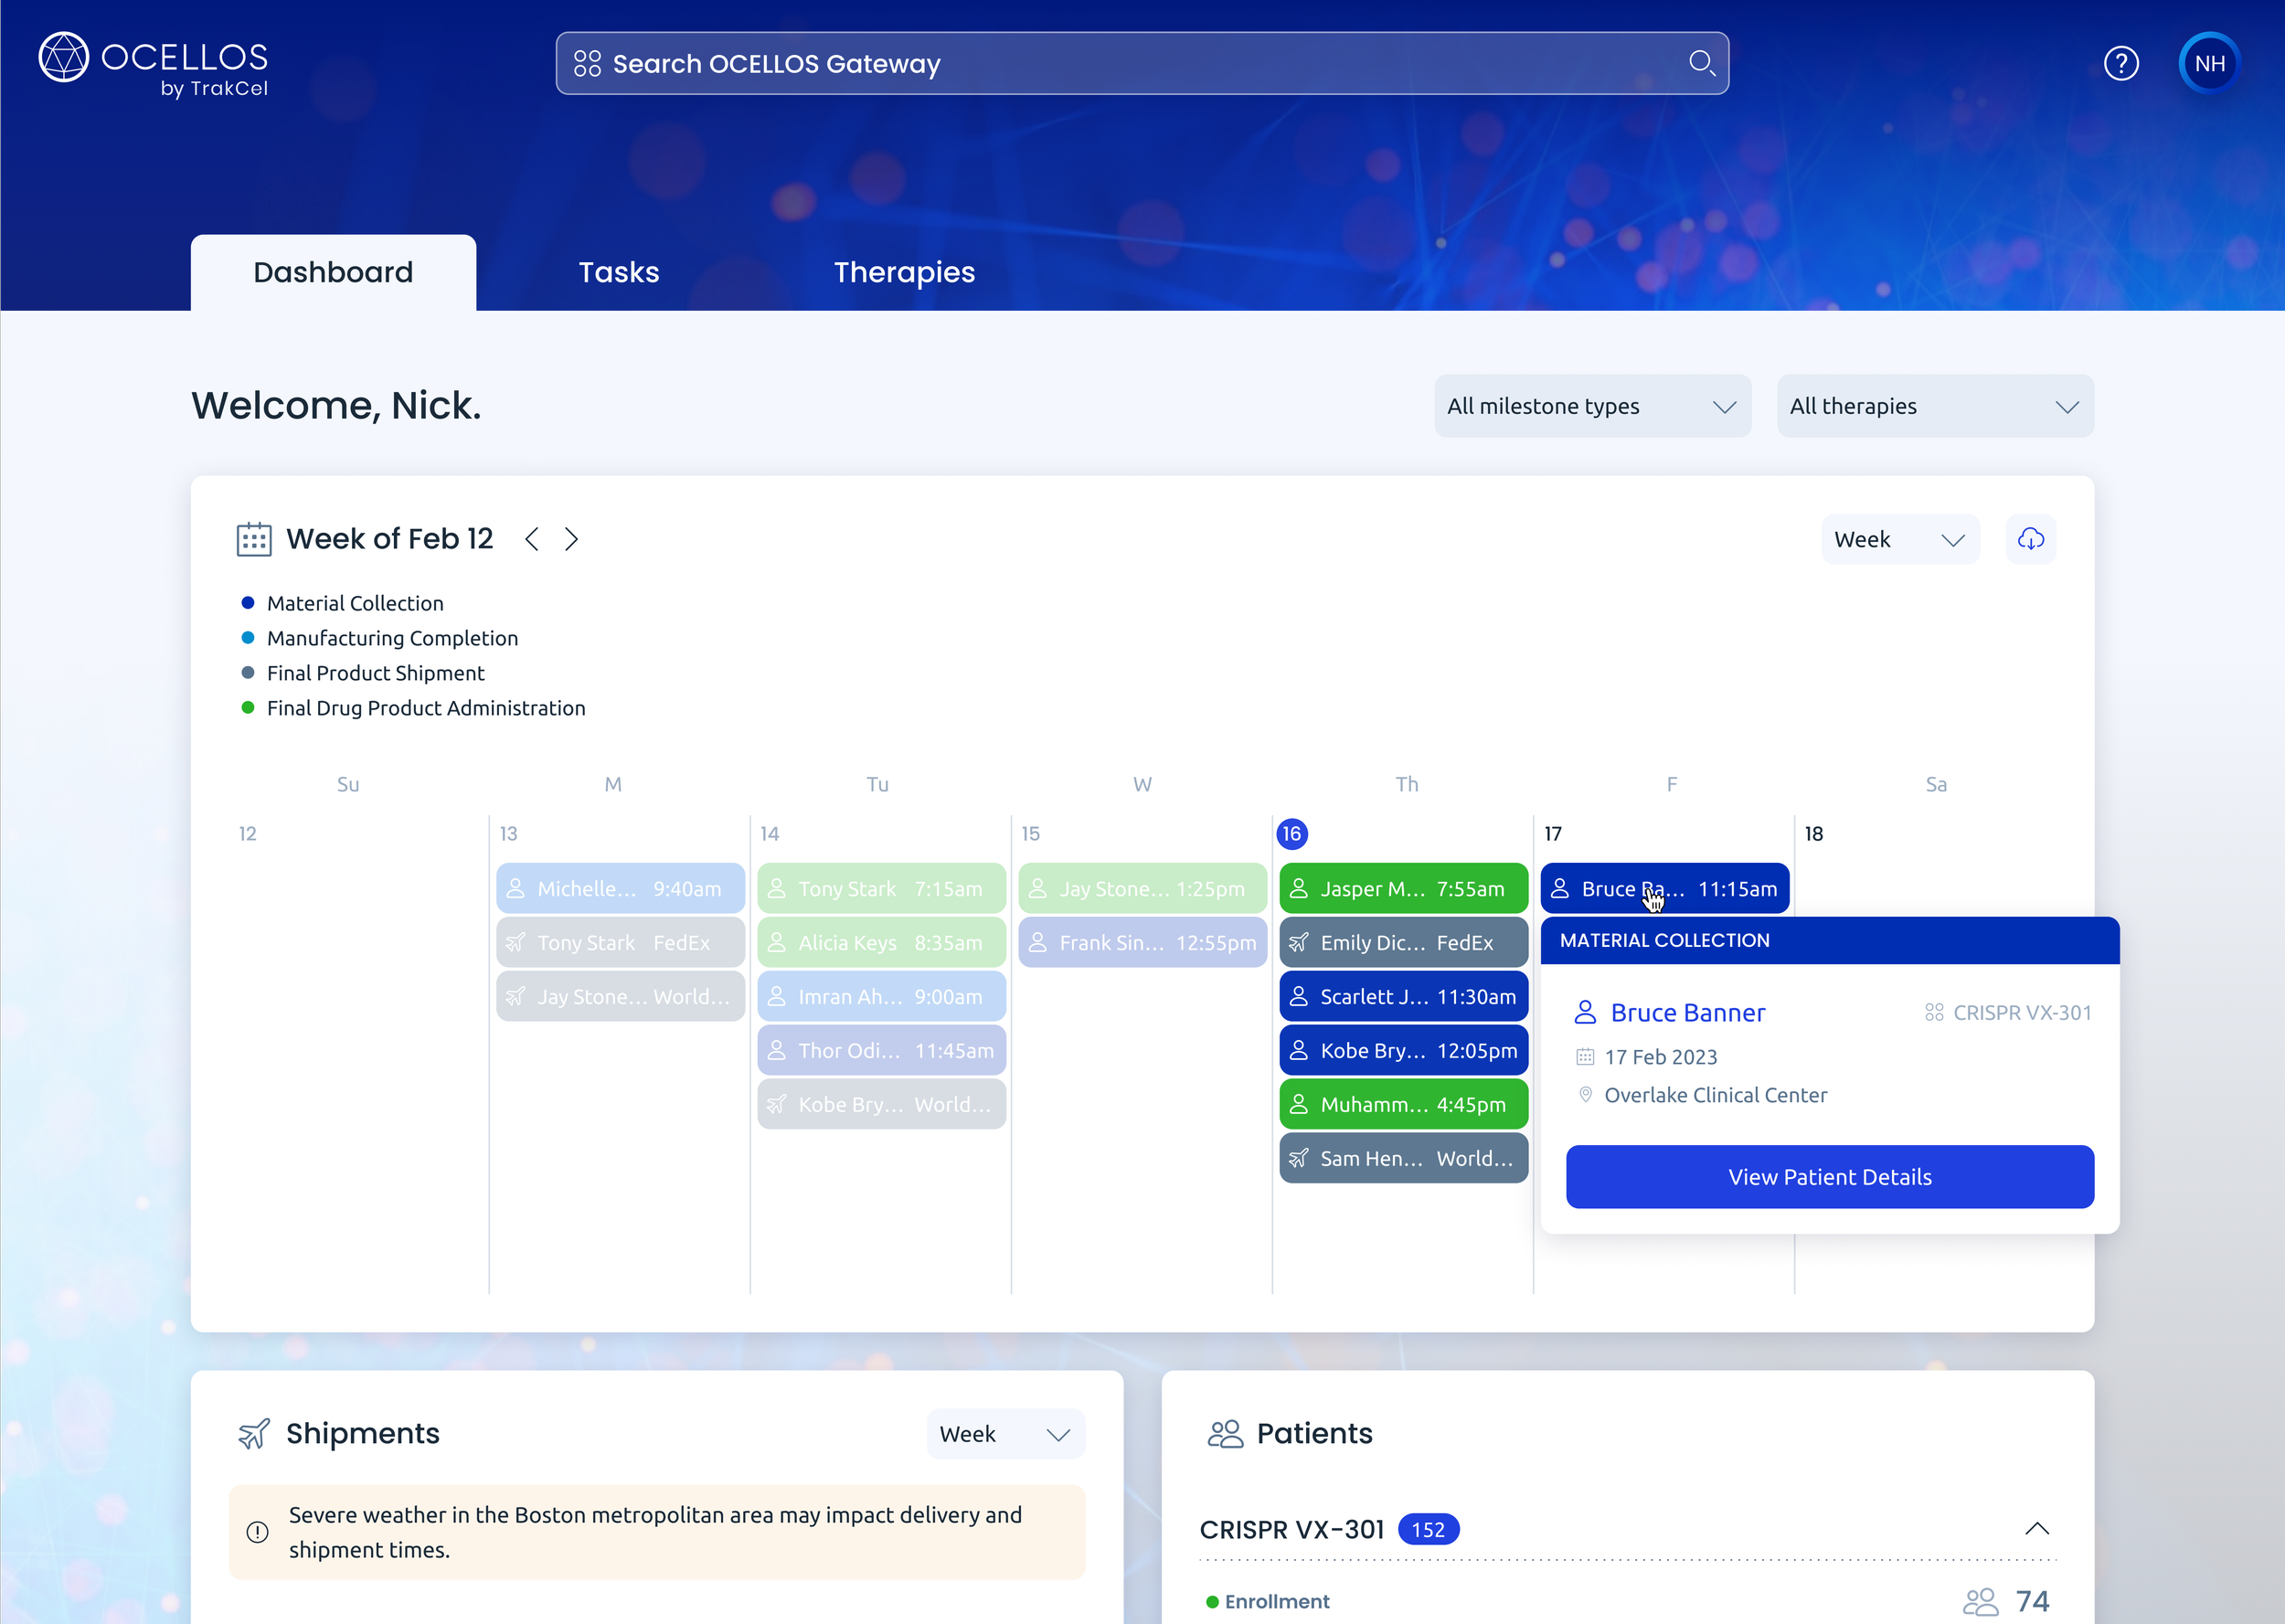The height and width of the screenshot is (1624, 2285).
Task: Go to previous week arrow
Action: [532, 539]
